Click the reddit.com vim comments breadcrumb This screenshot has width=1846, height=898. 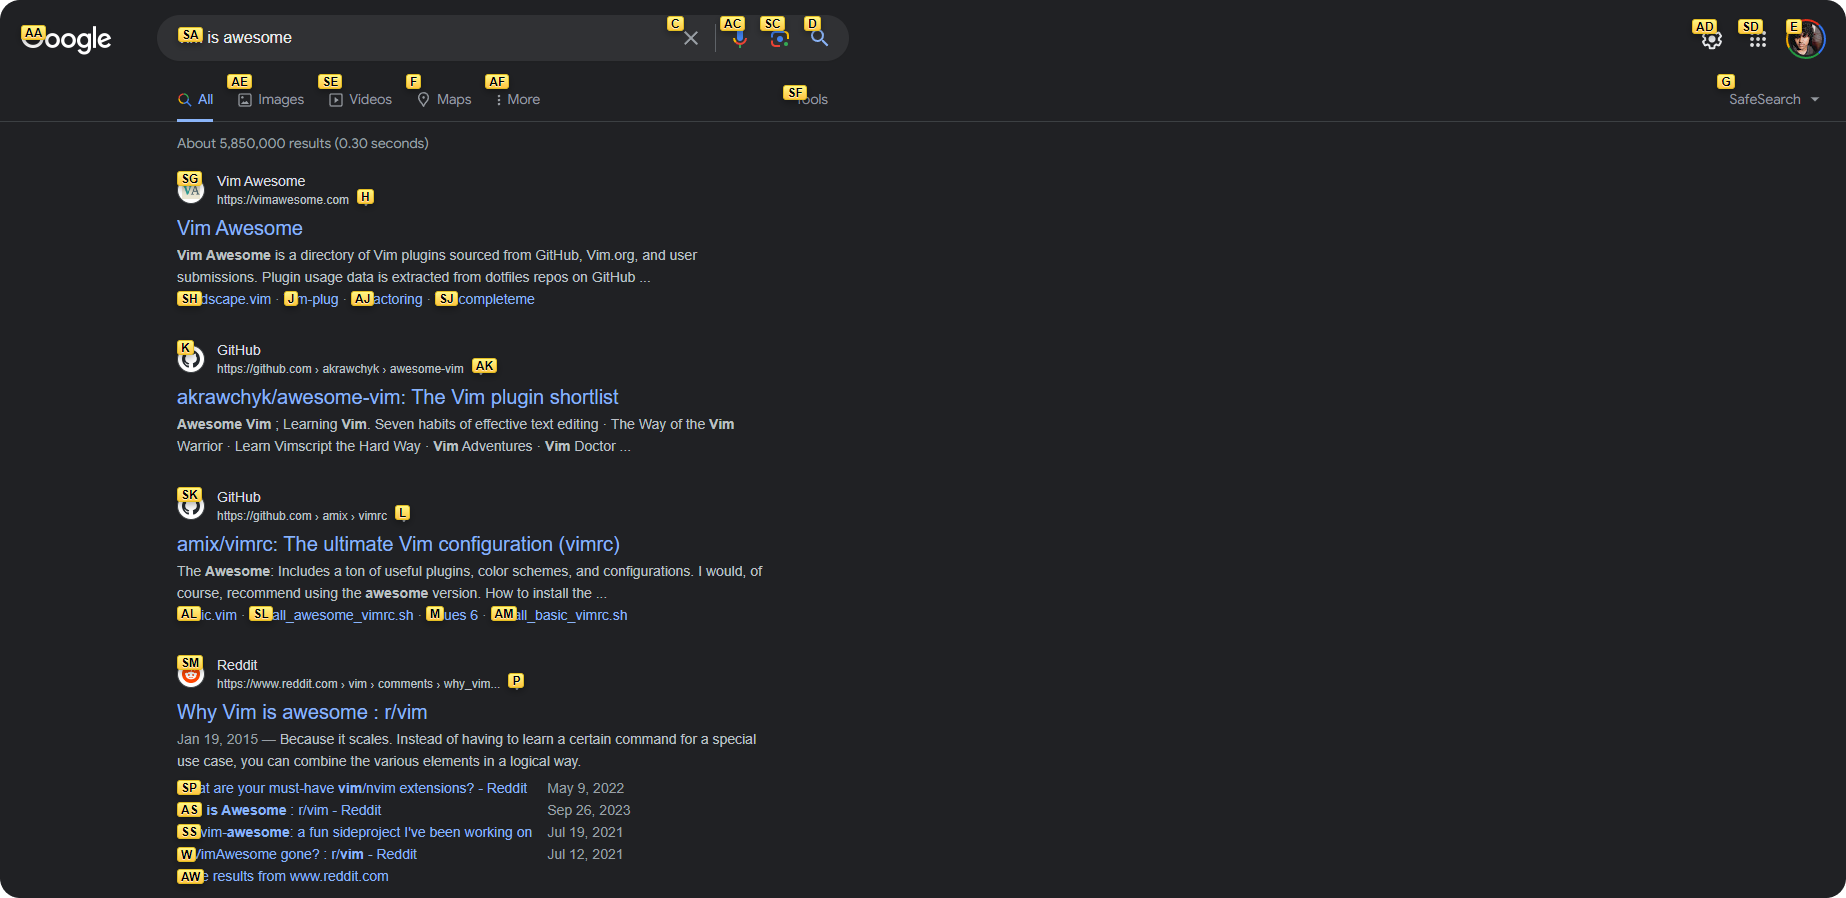[358, 684]
